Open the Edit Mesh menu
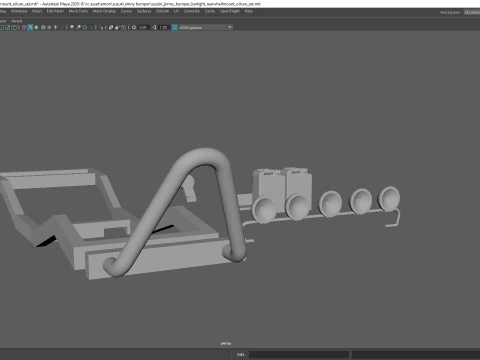 [55, 11]
